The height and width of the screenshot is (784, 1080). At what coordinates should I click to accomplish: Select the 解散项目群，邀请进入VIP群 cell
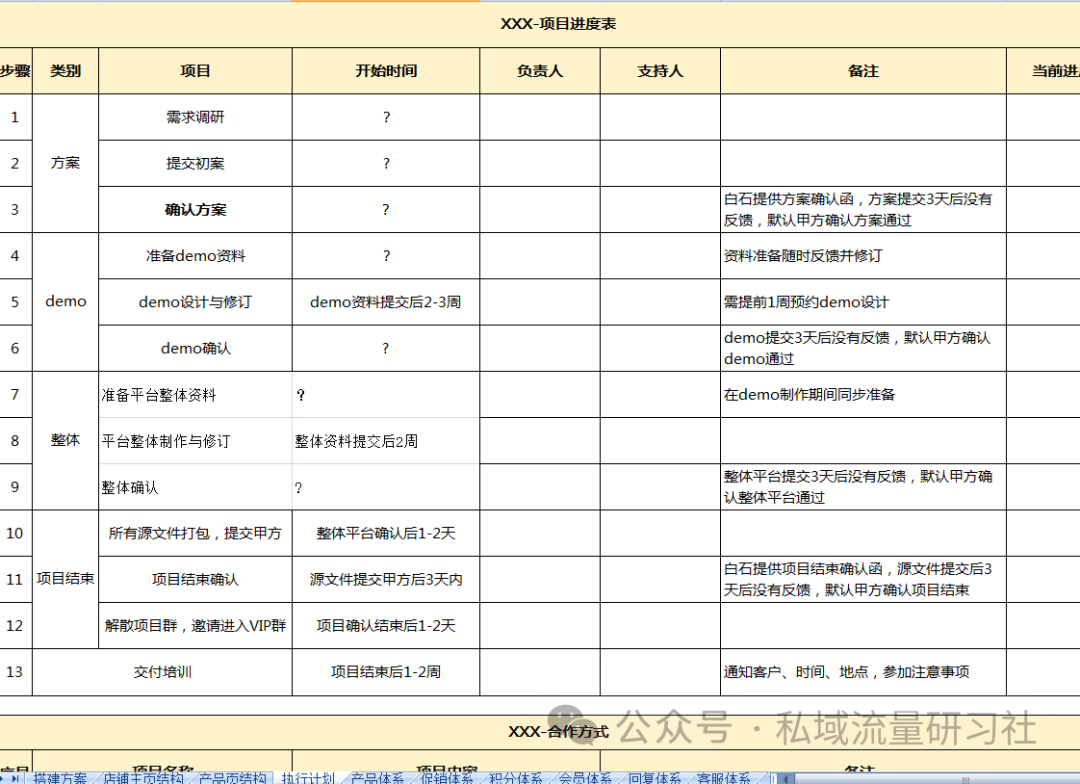pyautogui.click(x=196, y=626)
